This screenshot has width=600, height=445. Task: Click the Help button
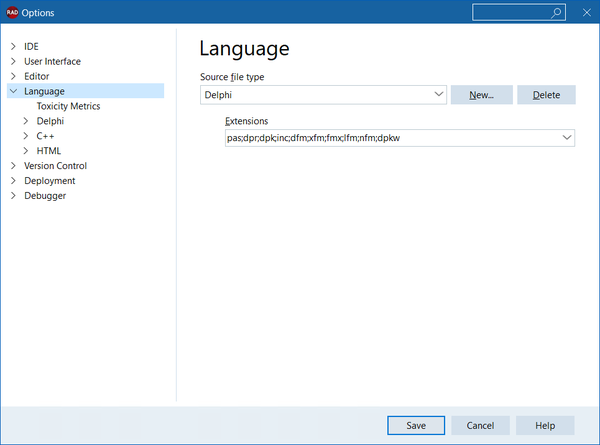(x=545, y=425)
